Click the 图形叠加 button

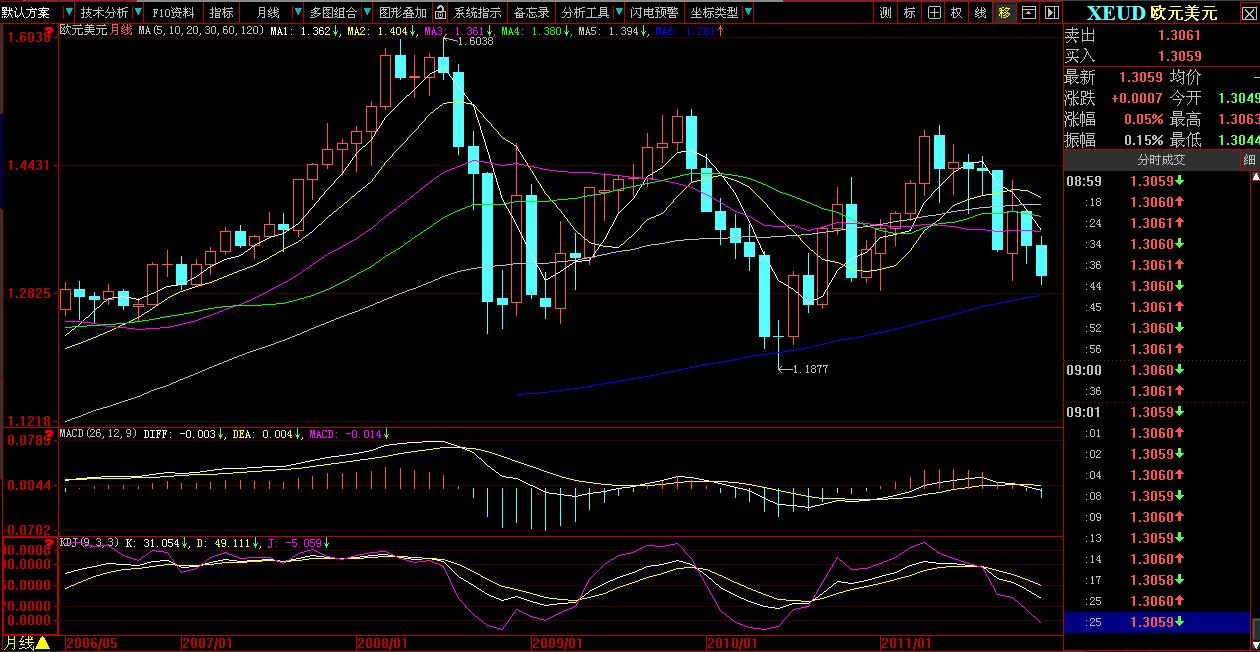click(x=402, y=13)
